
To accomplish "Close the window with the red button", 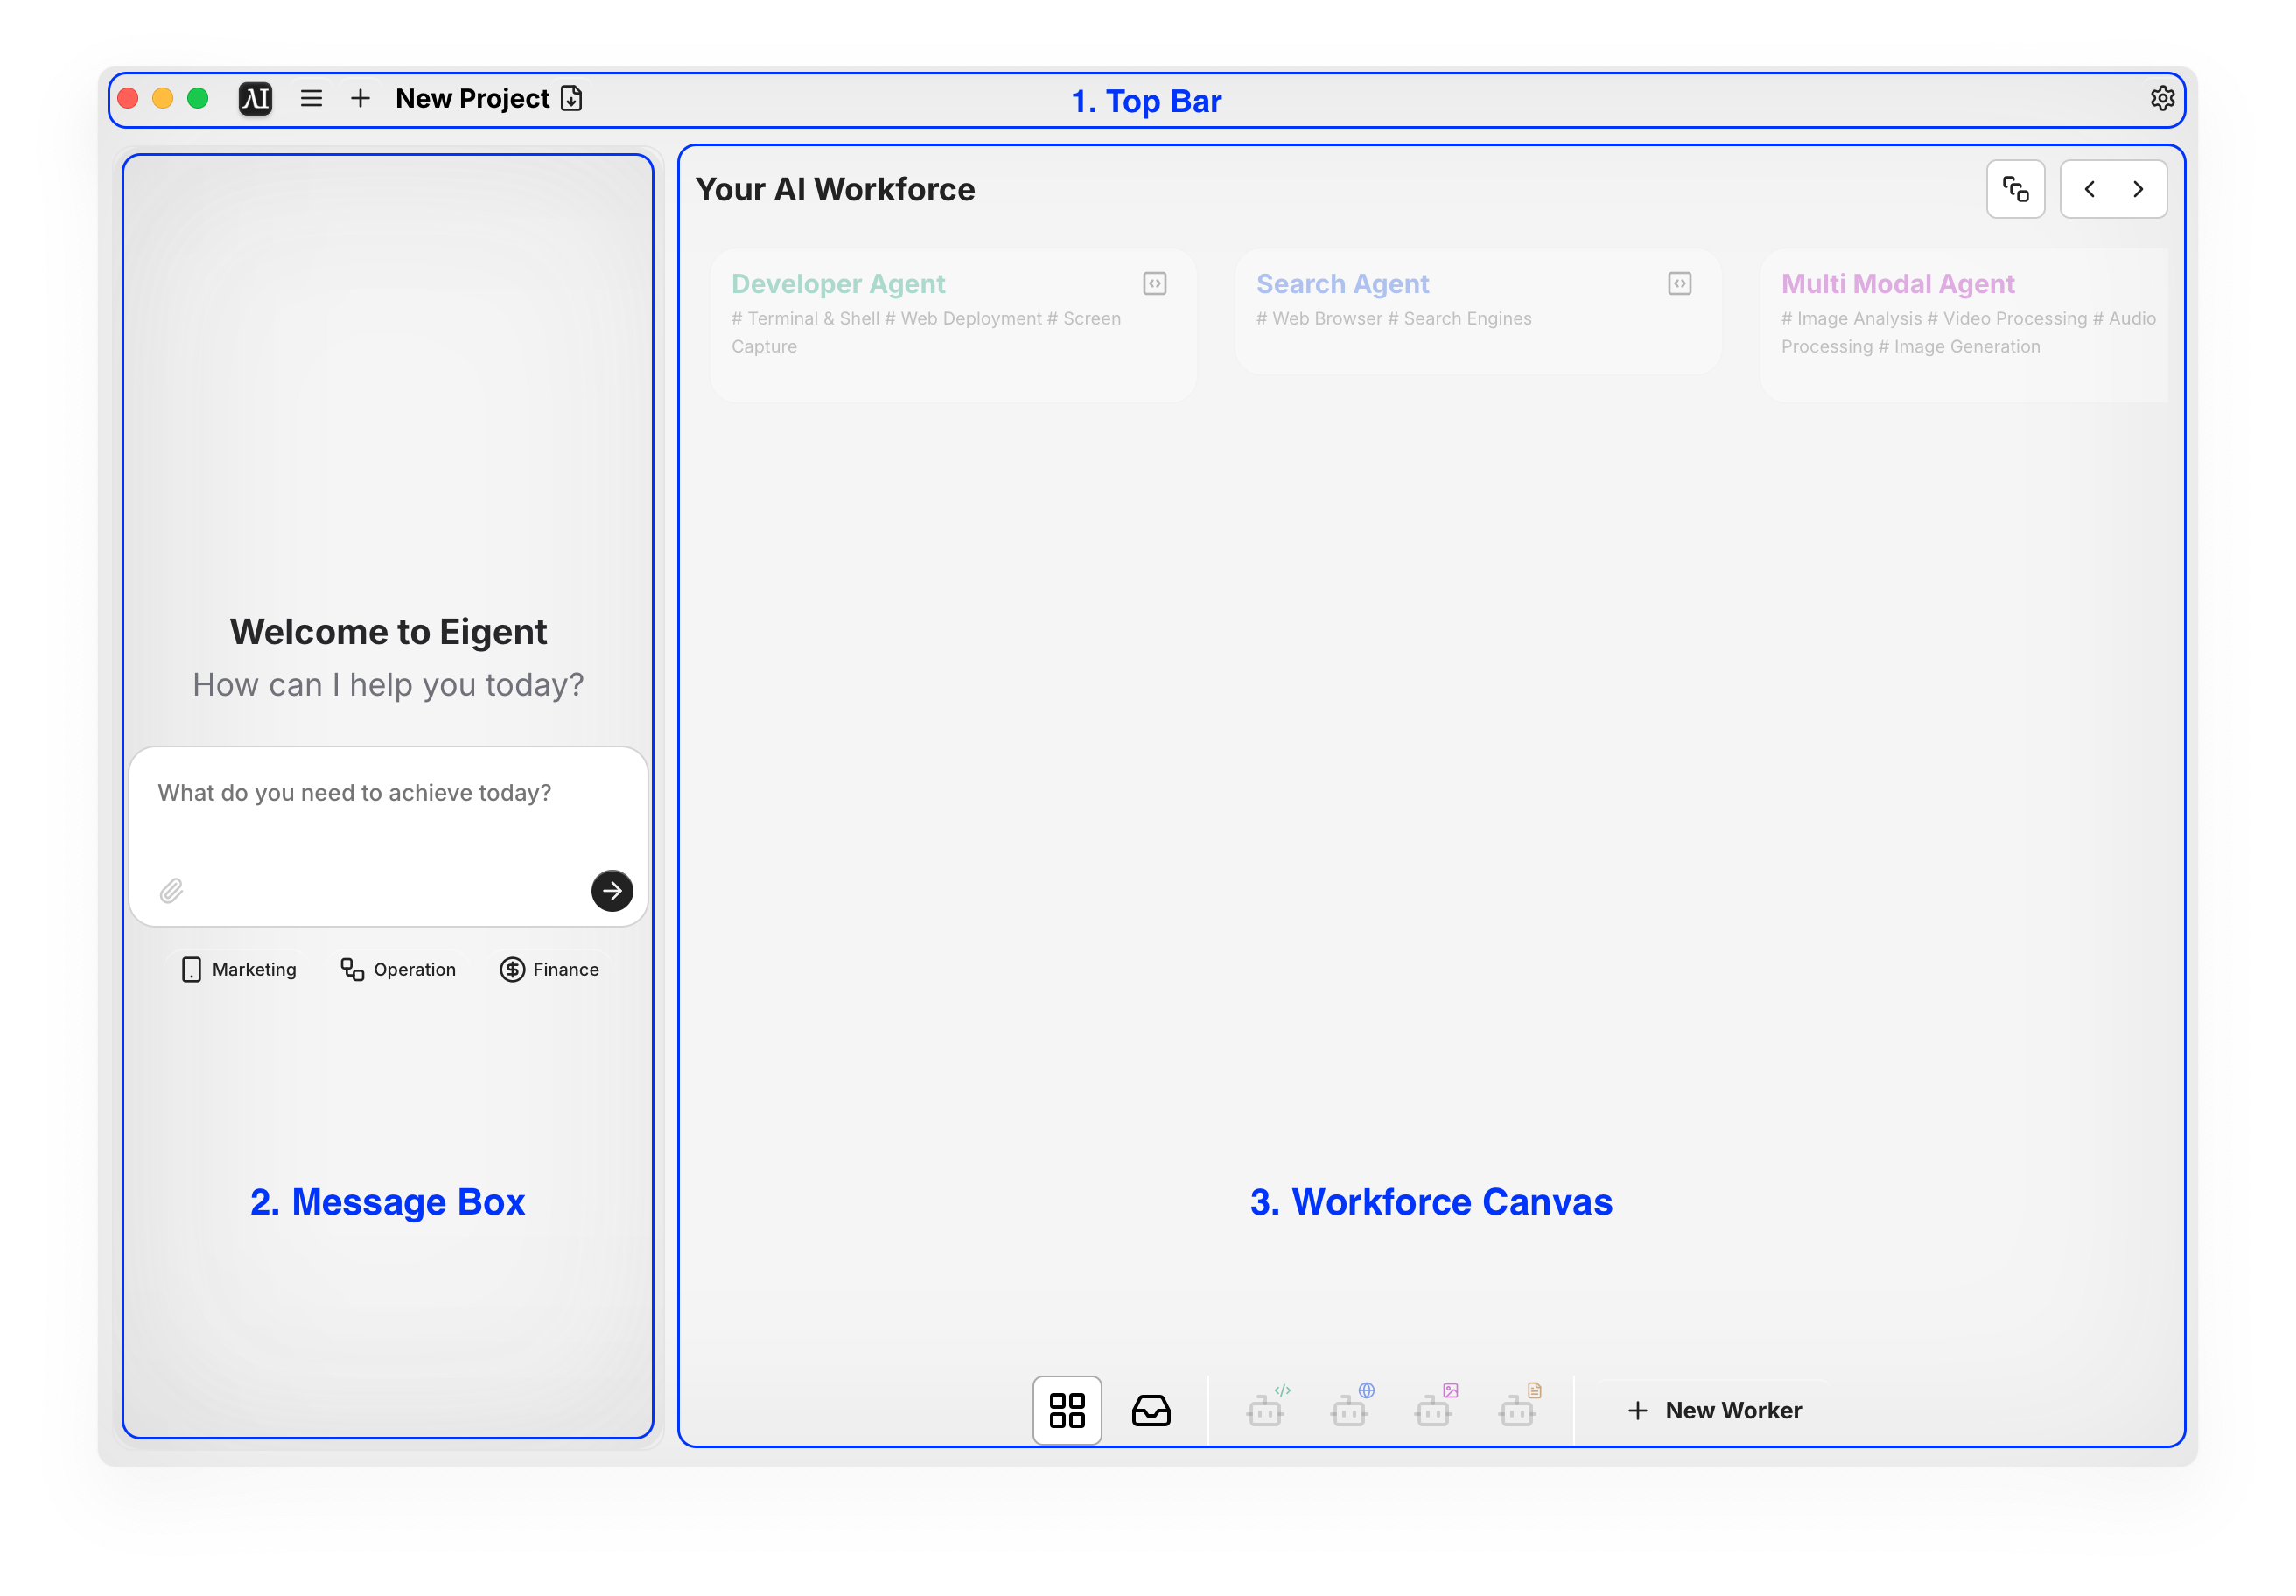I will point(127,98).
